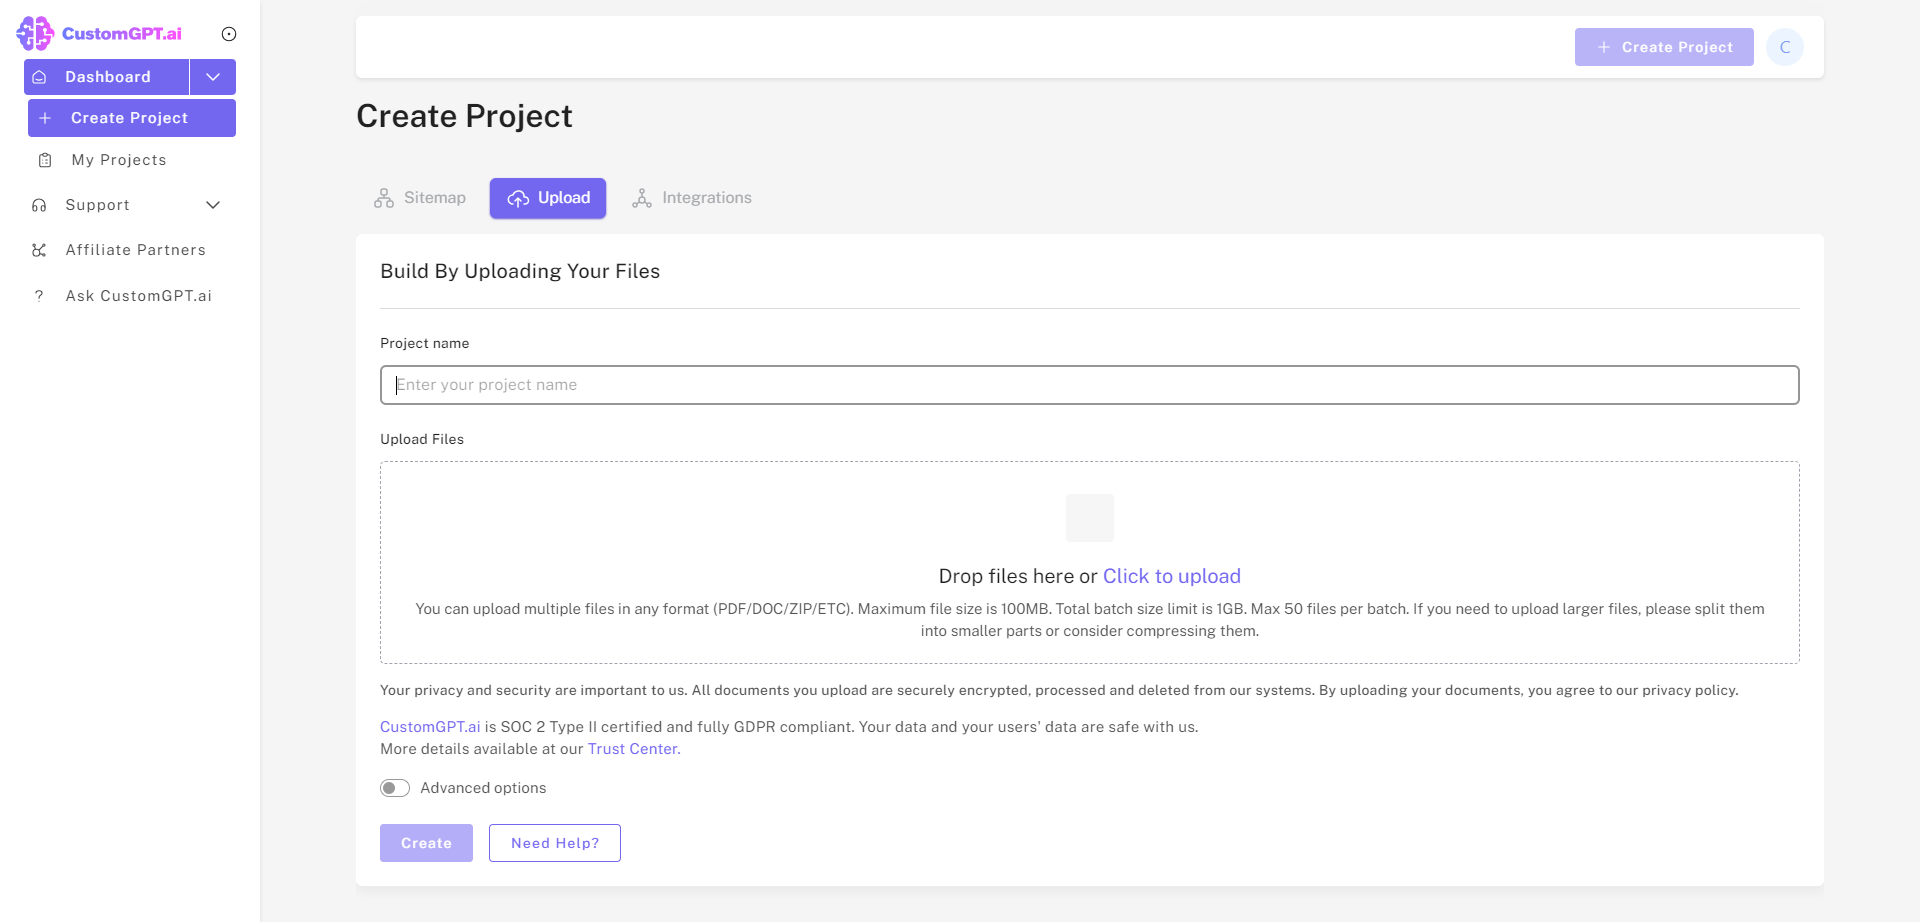Click the upload placeholder icon in drop zone
Image resolution: width=1920 pixels, height=922 pixels.
tap(1089, 518)
